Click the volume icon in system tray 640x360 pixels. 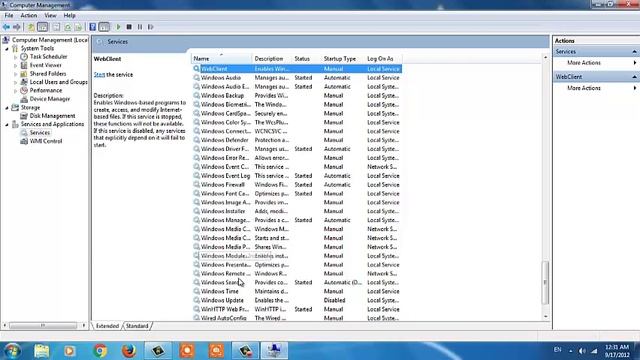582,351
